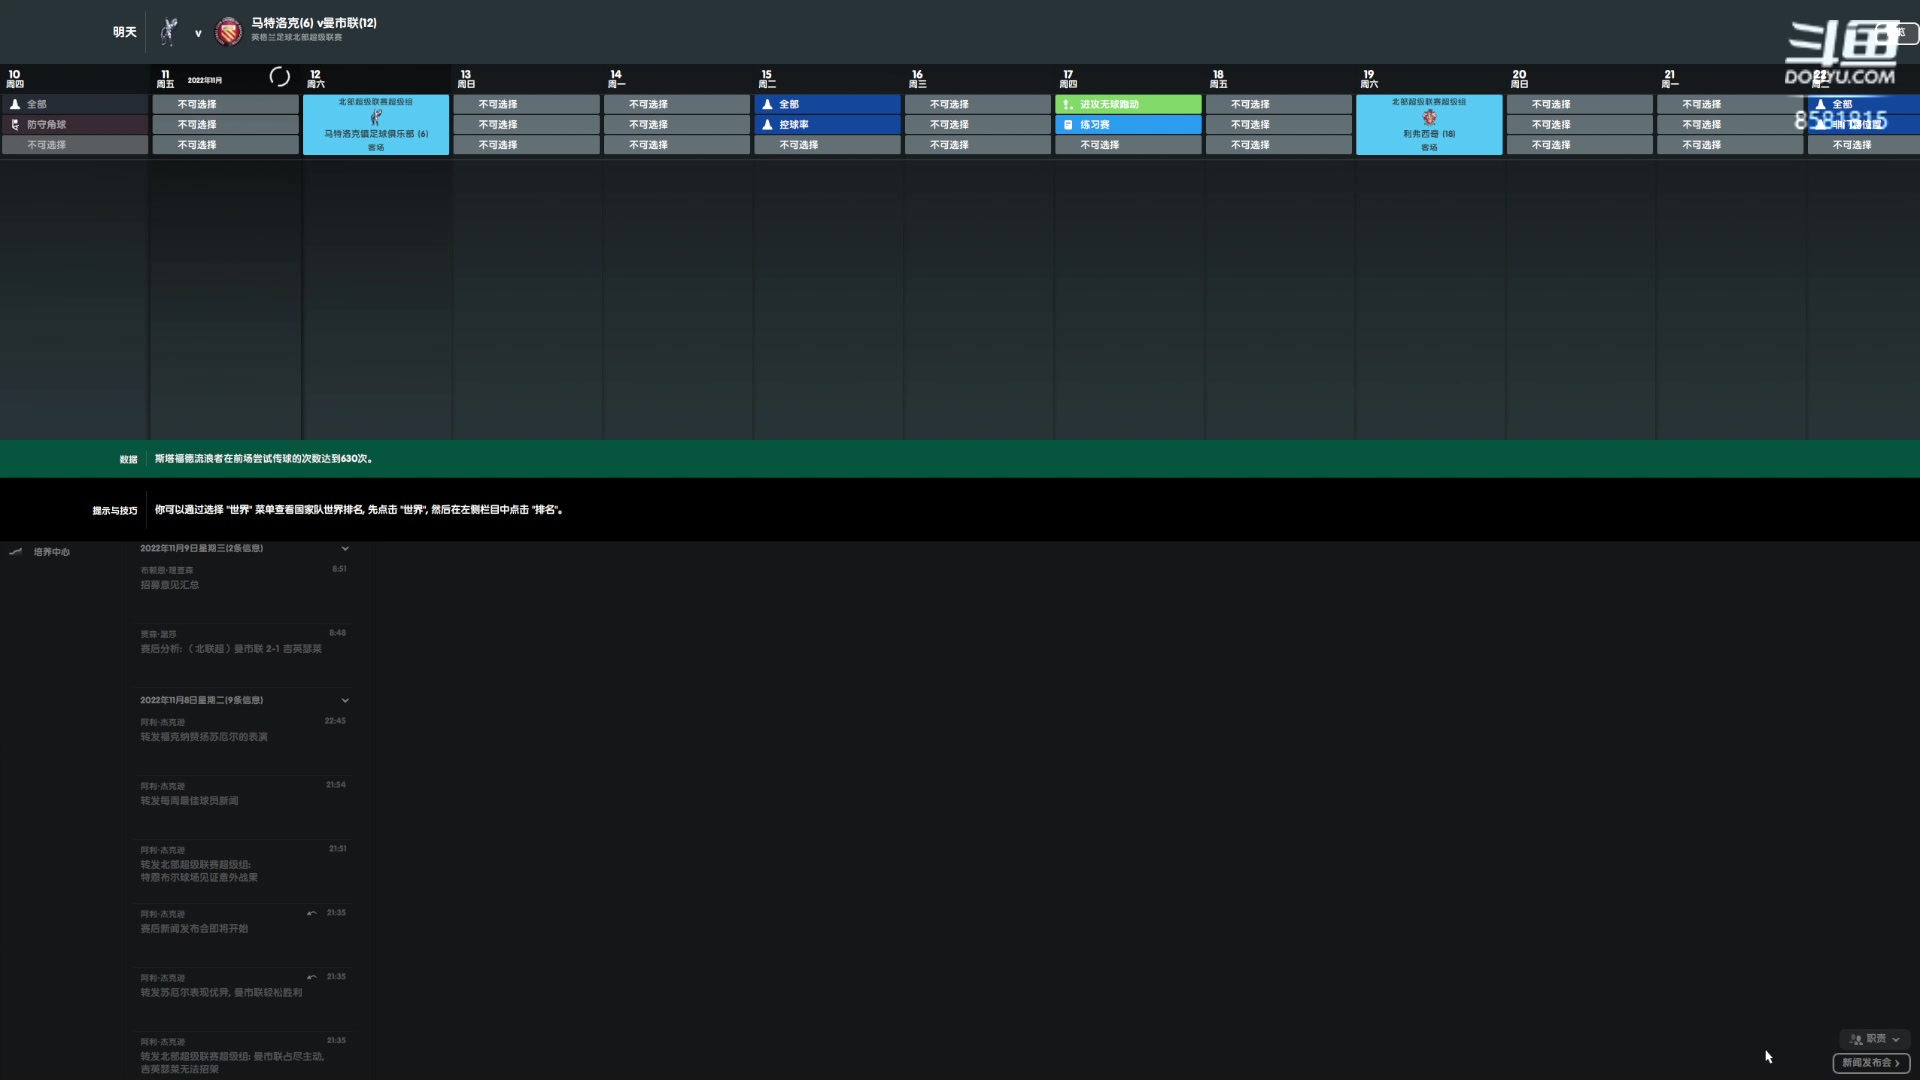This screenshot has width=1920, height=1080.
Task: Open the 赛后分析 曼市联 2-1 message
Action: click(231, 649)
